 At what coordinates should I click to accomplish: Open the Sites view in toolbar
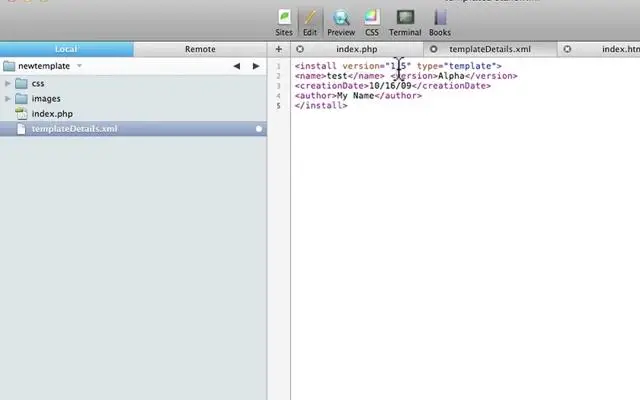click(284, 23)
